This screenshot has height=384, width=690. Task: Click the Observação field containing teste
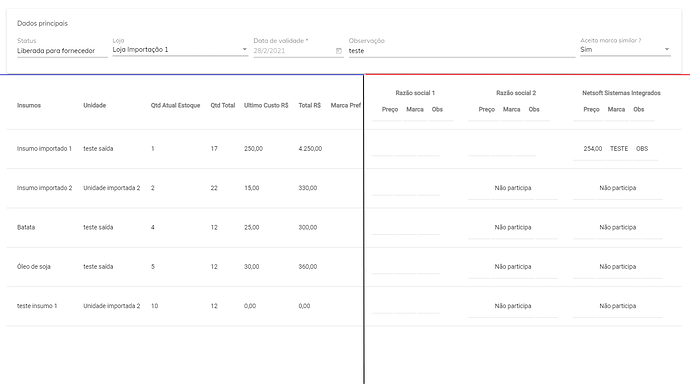(462, 51)
